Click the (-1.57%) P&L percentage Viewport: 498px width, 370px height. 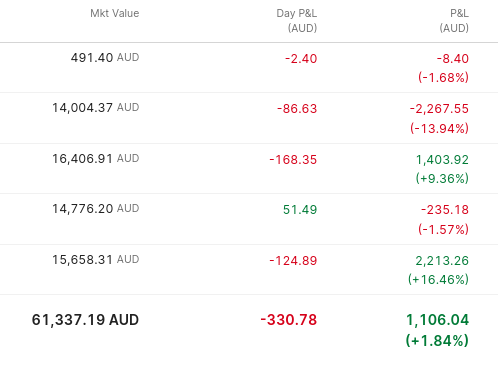click(443, 229)
